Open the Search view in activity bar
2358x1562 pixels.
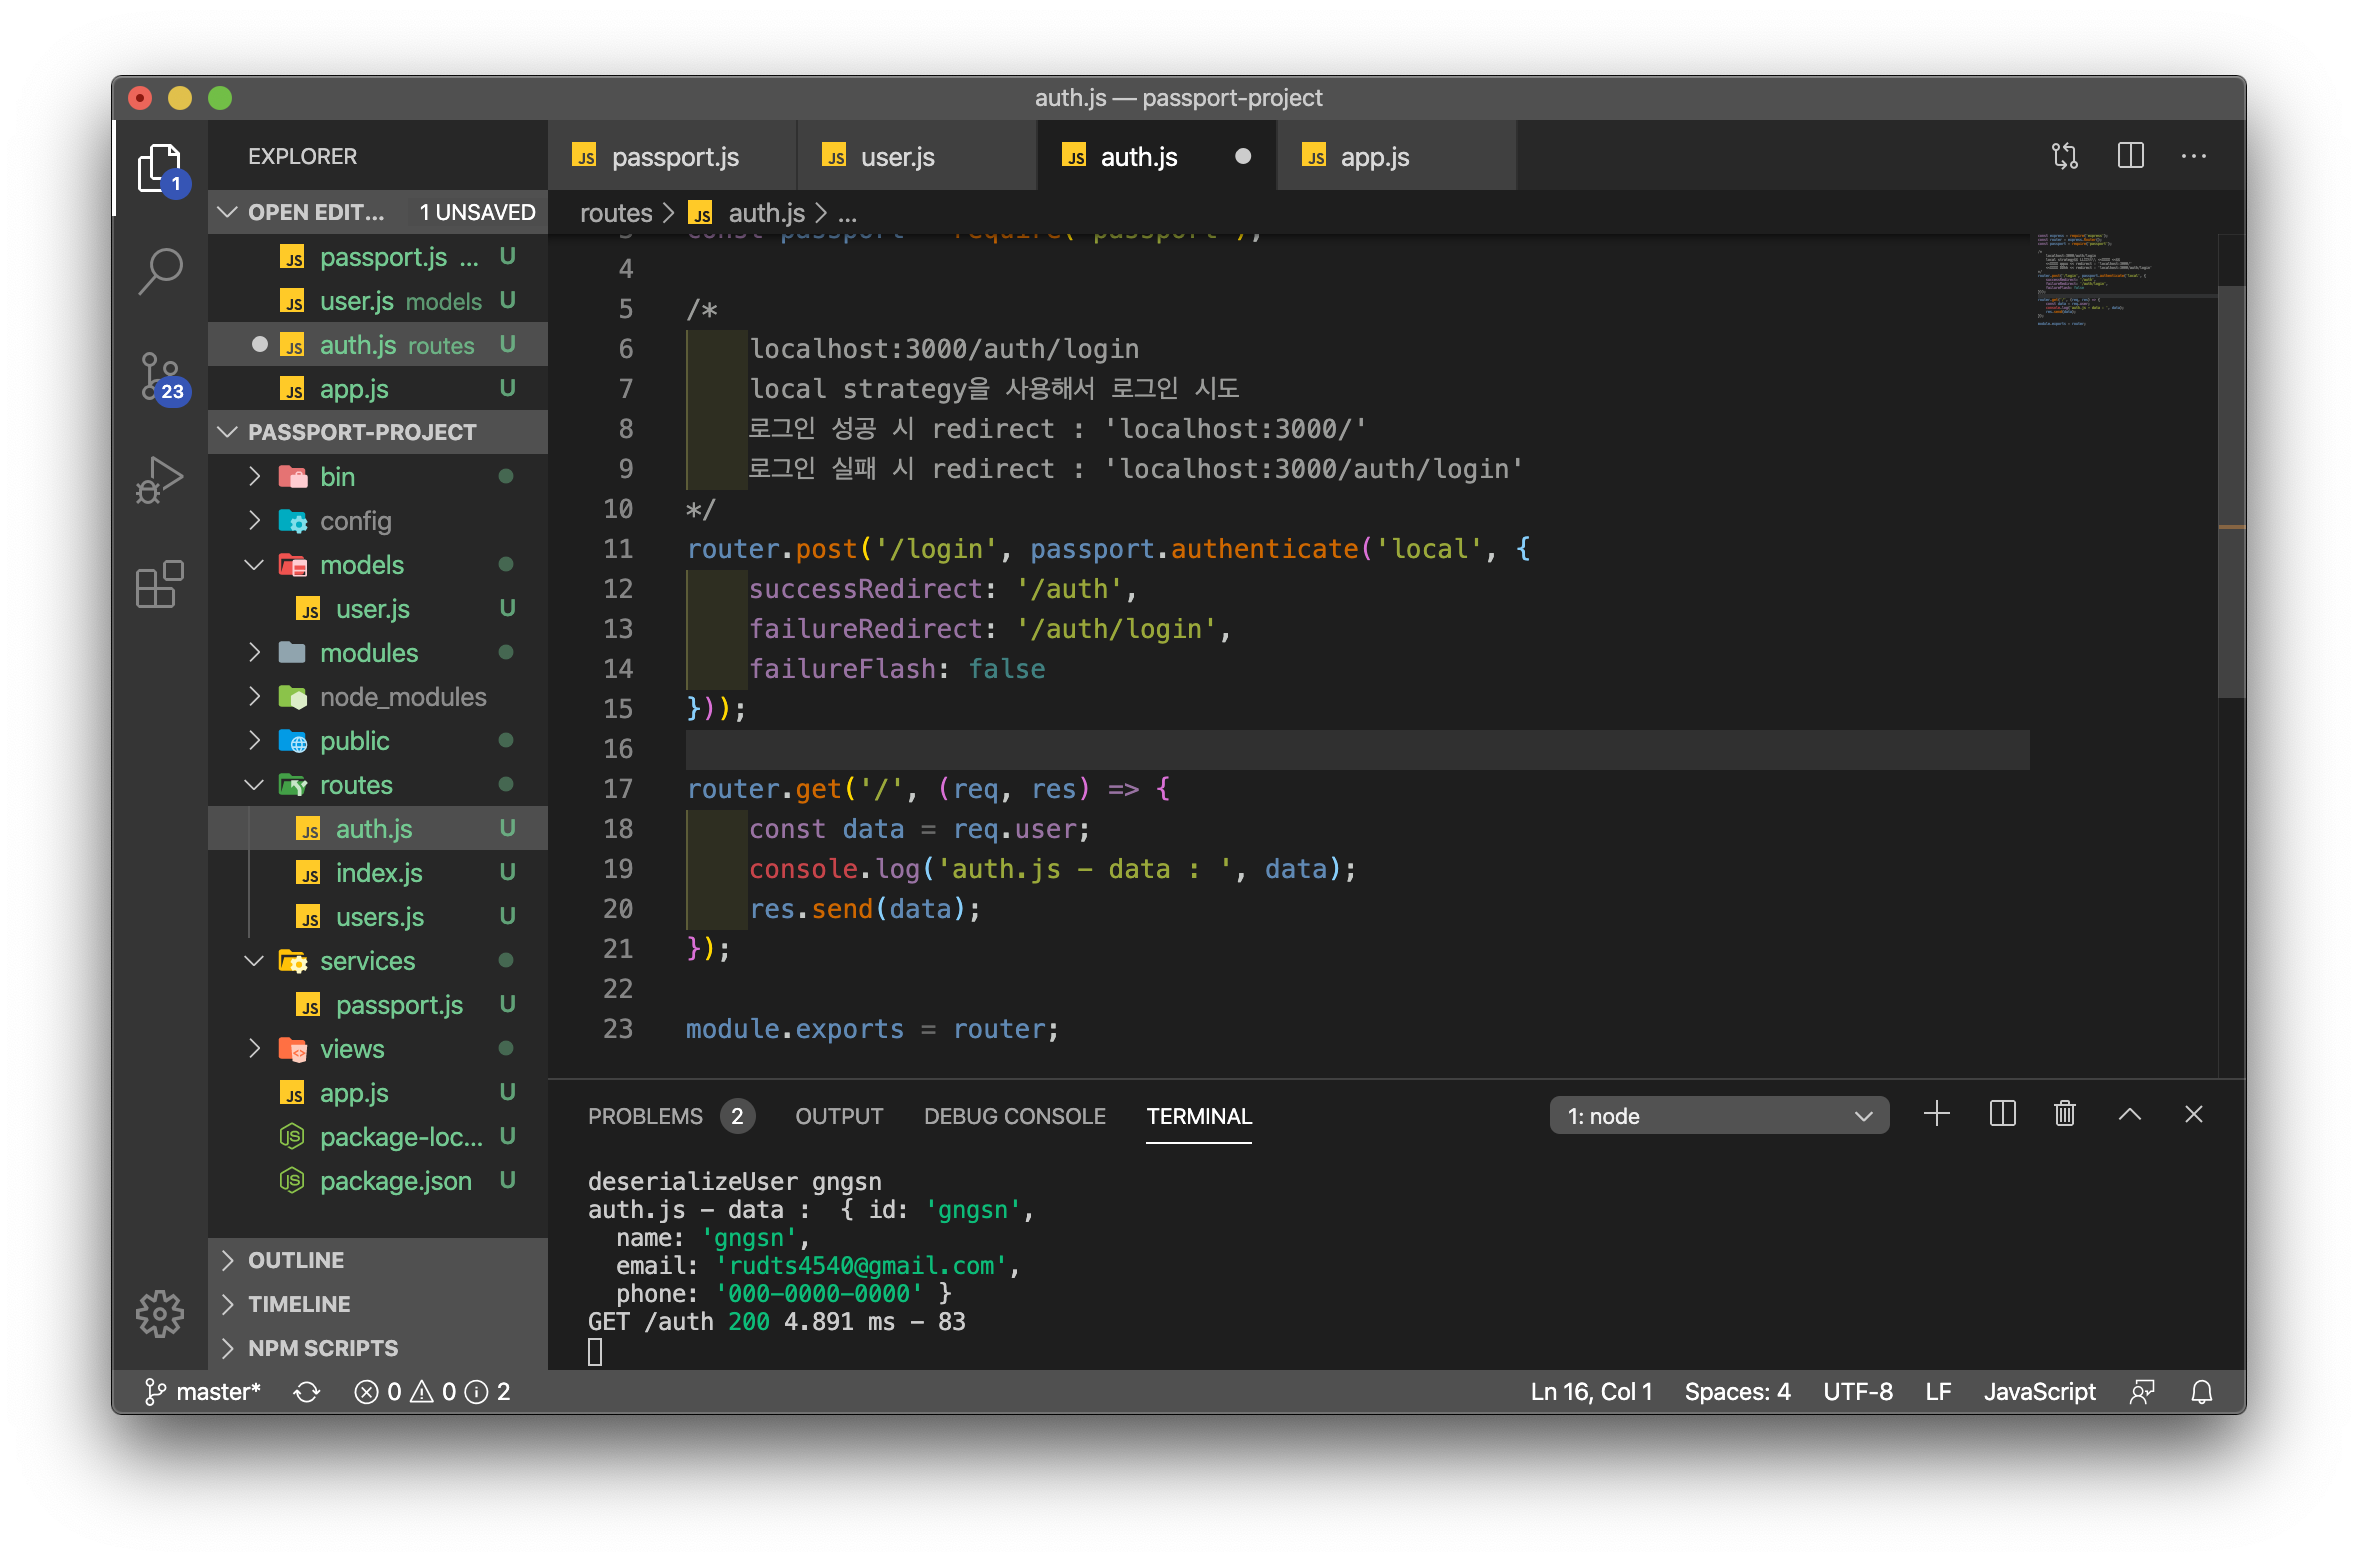tap(160, 270)
